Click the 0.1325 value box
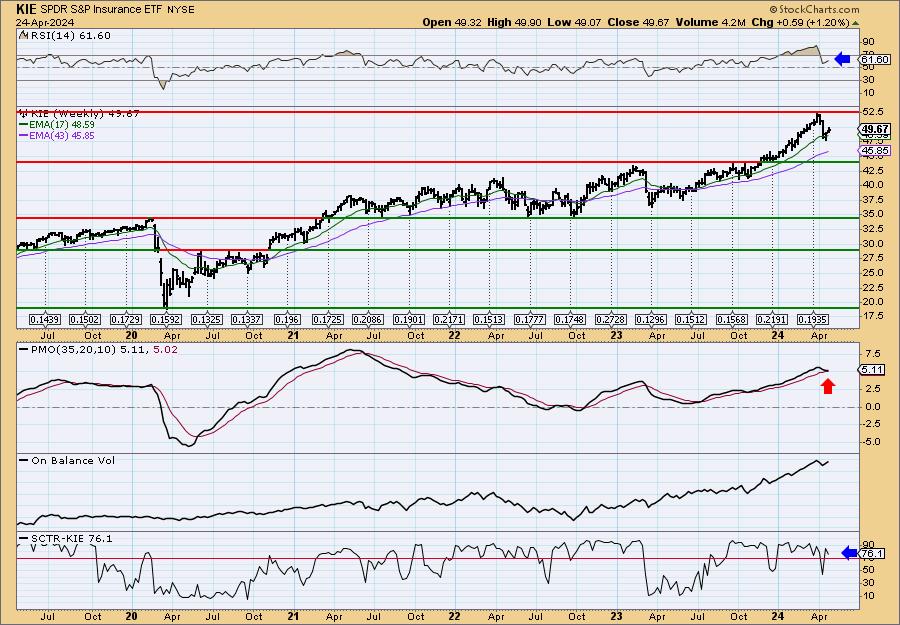The image size is (900, 625). click(x=206, y=319)
